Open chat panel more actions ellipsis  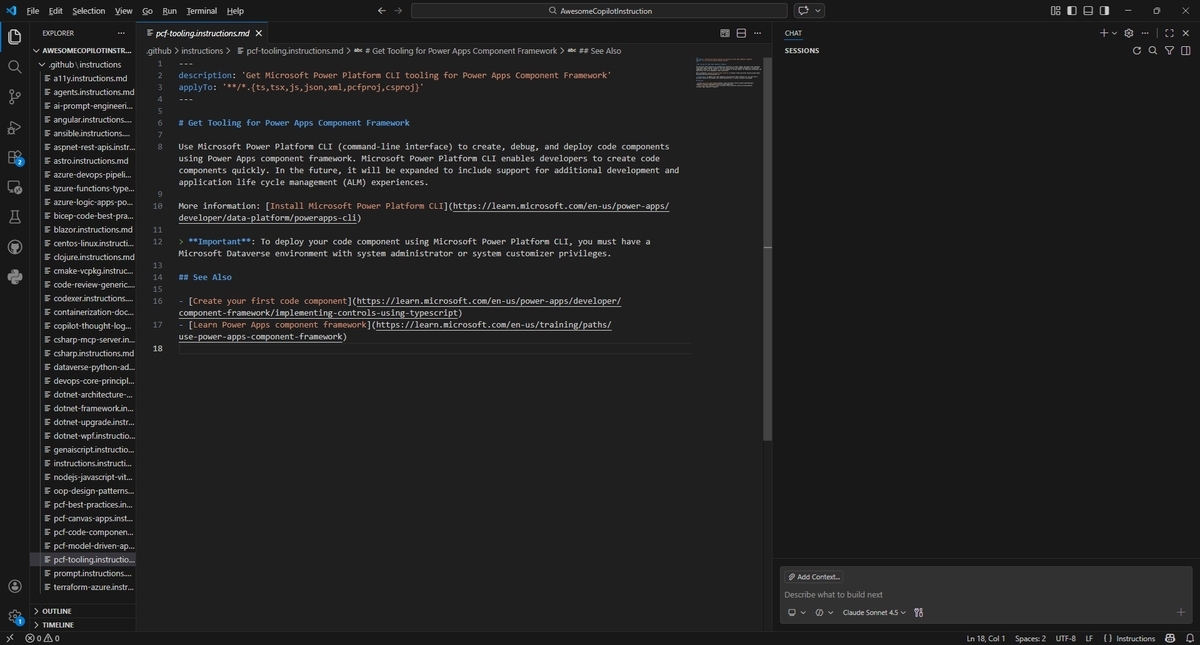(1147, 33)
